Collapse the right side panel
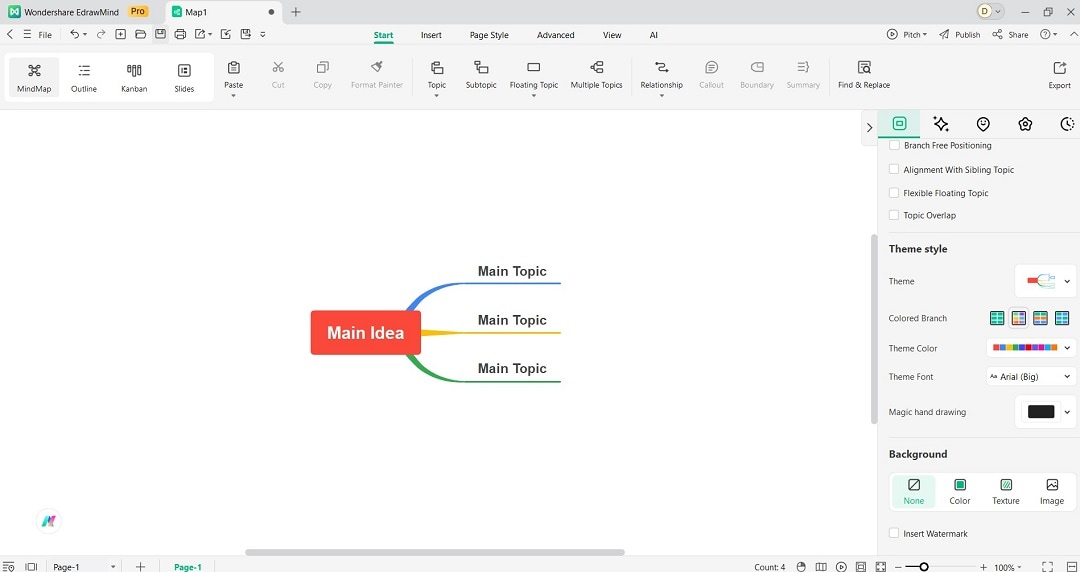Screen dimensions: 1080x572 click(869, 127)
